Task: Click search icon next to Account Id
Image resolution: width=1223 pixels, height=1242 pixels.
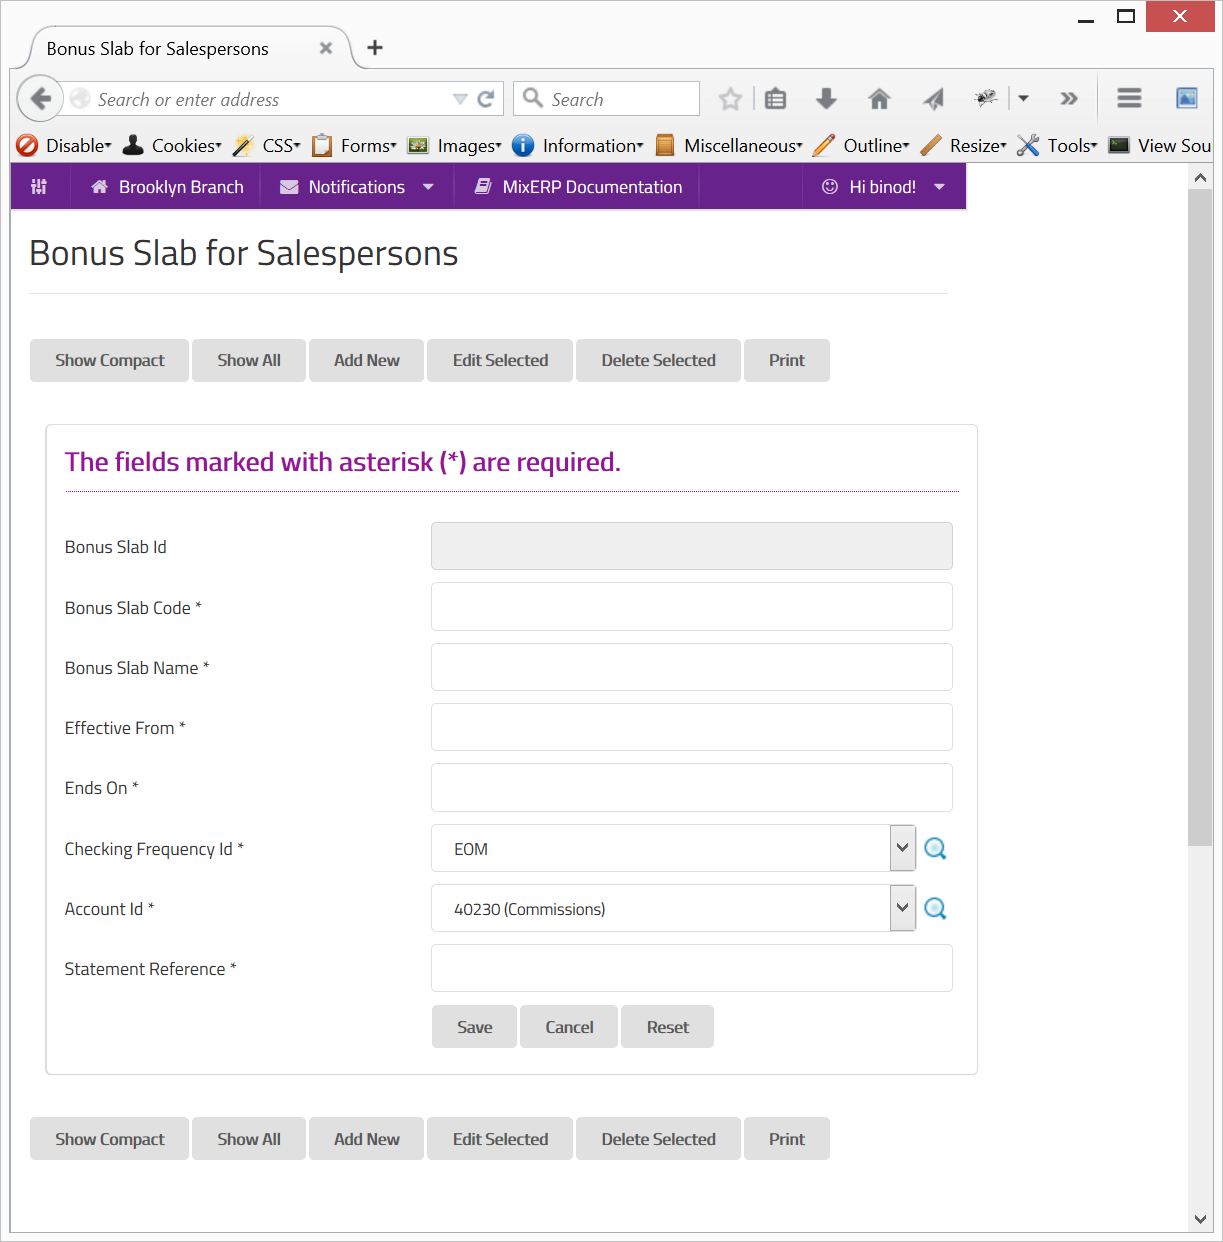Action: 935,908
